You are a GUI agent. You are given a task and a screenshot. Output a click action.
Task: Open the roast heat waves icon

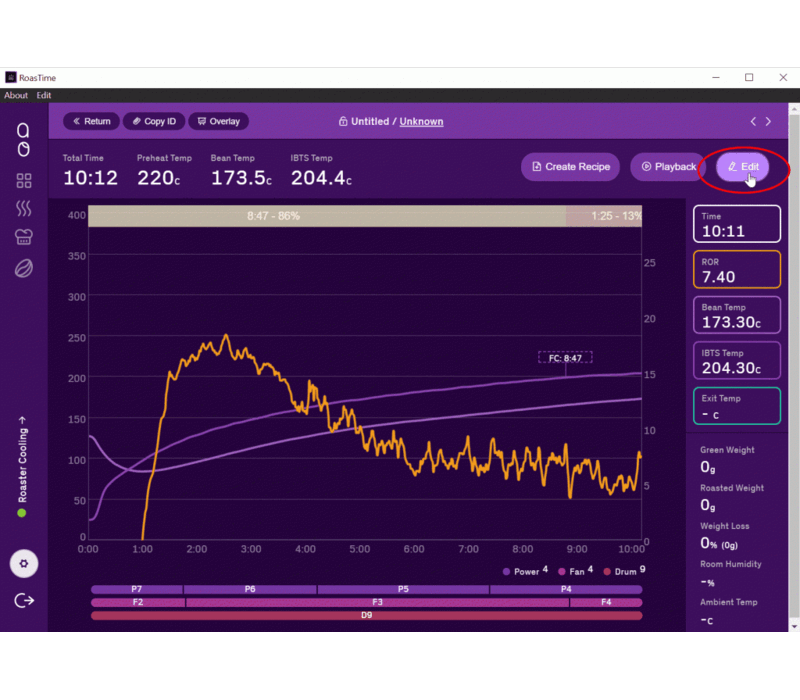[23, 209]
